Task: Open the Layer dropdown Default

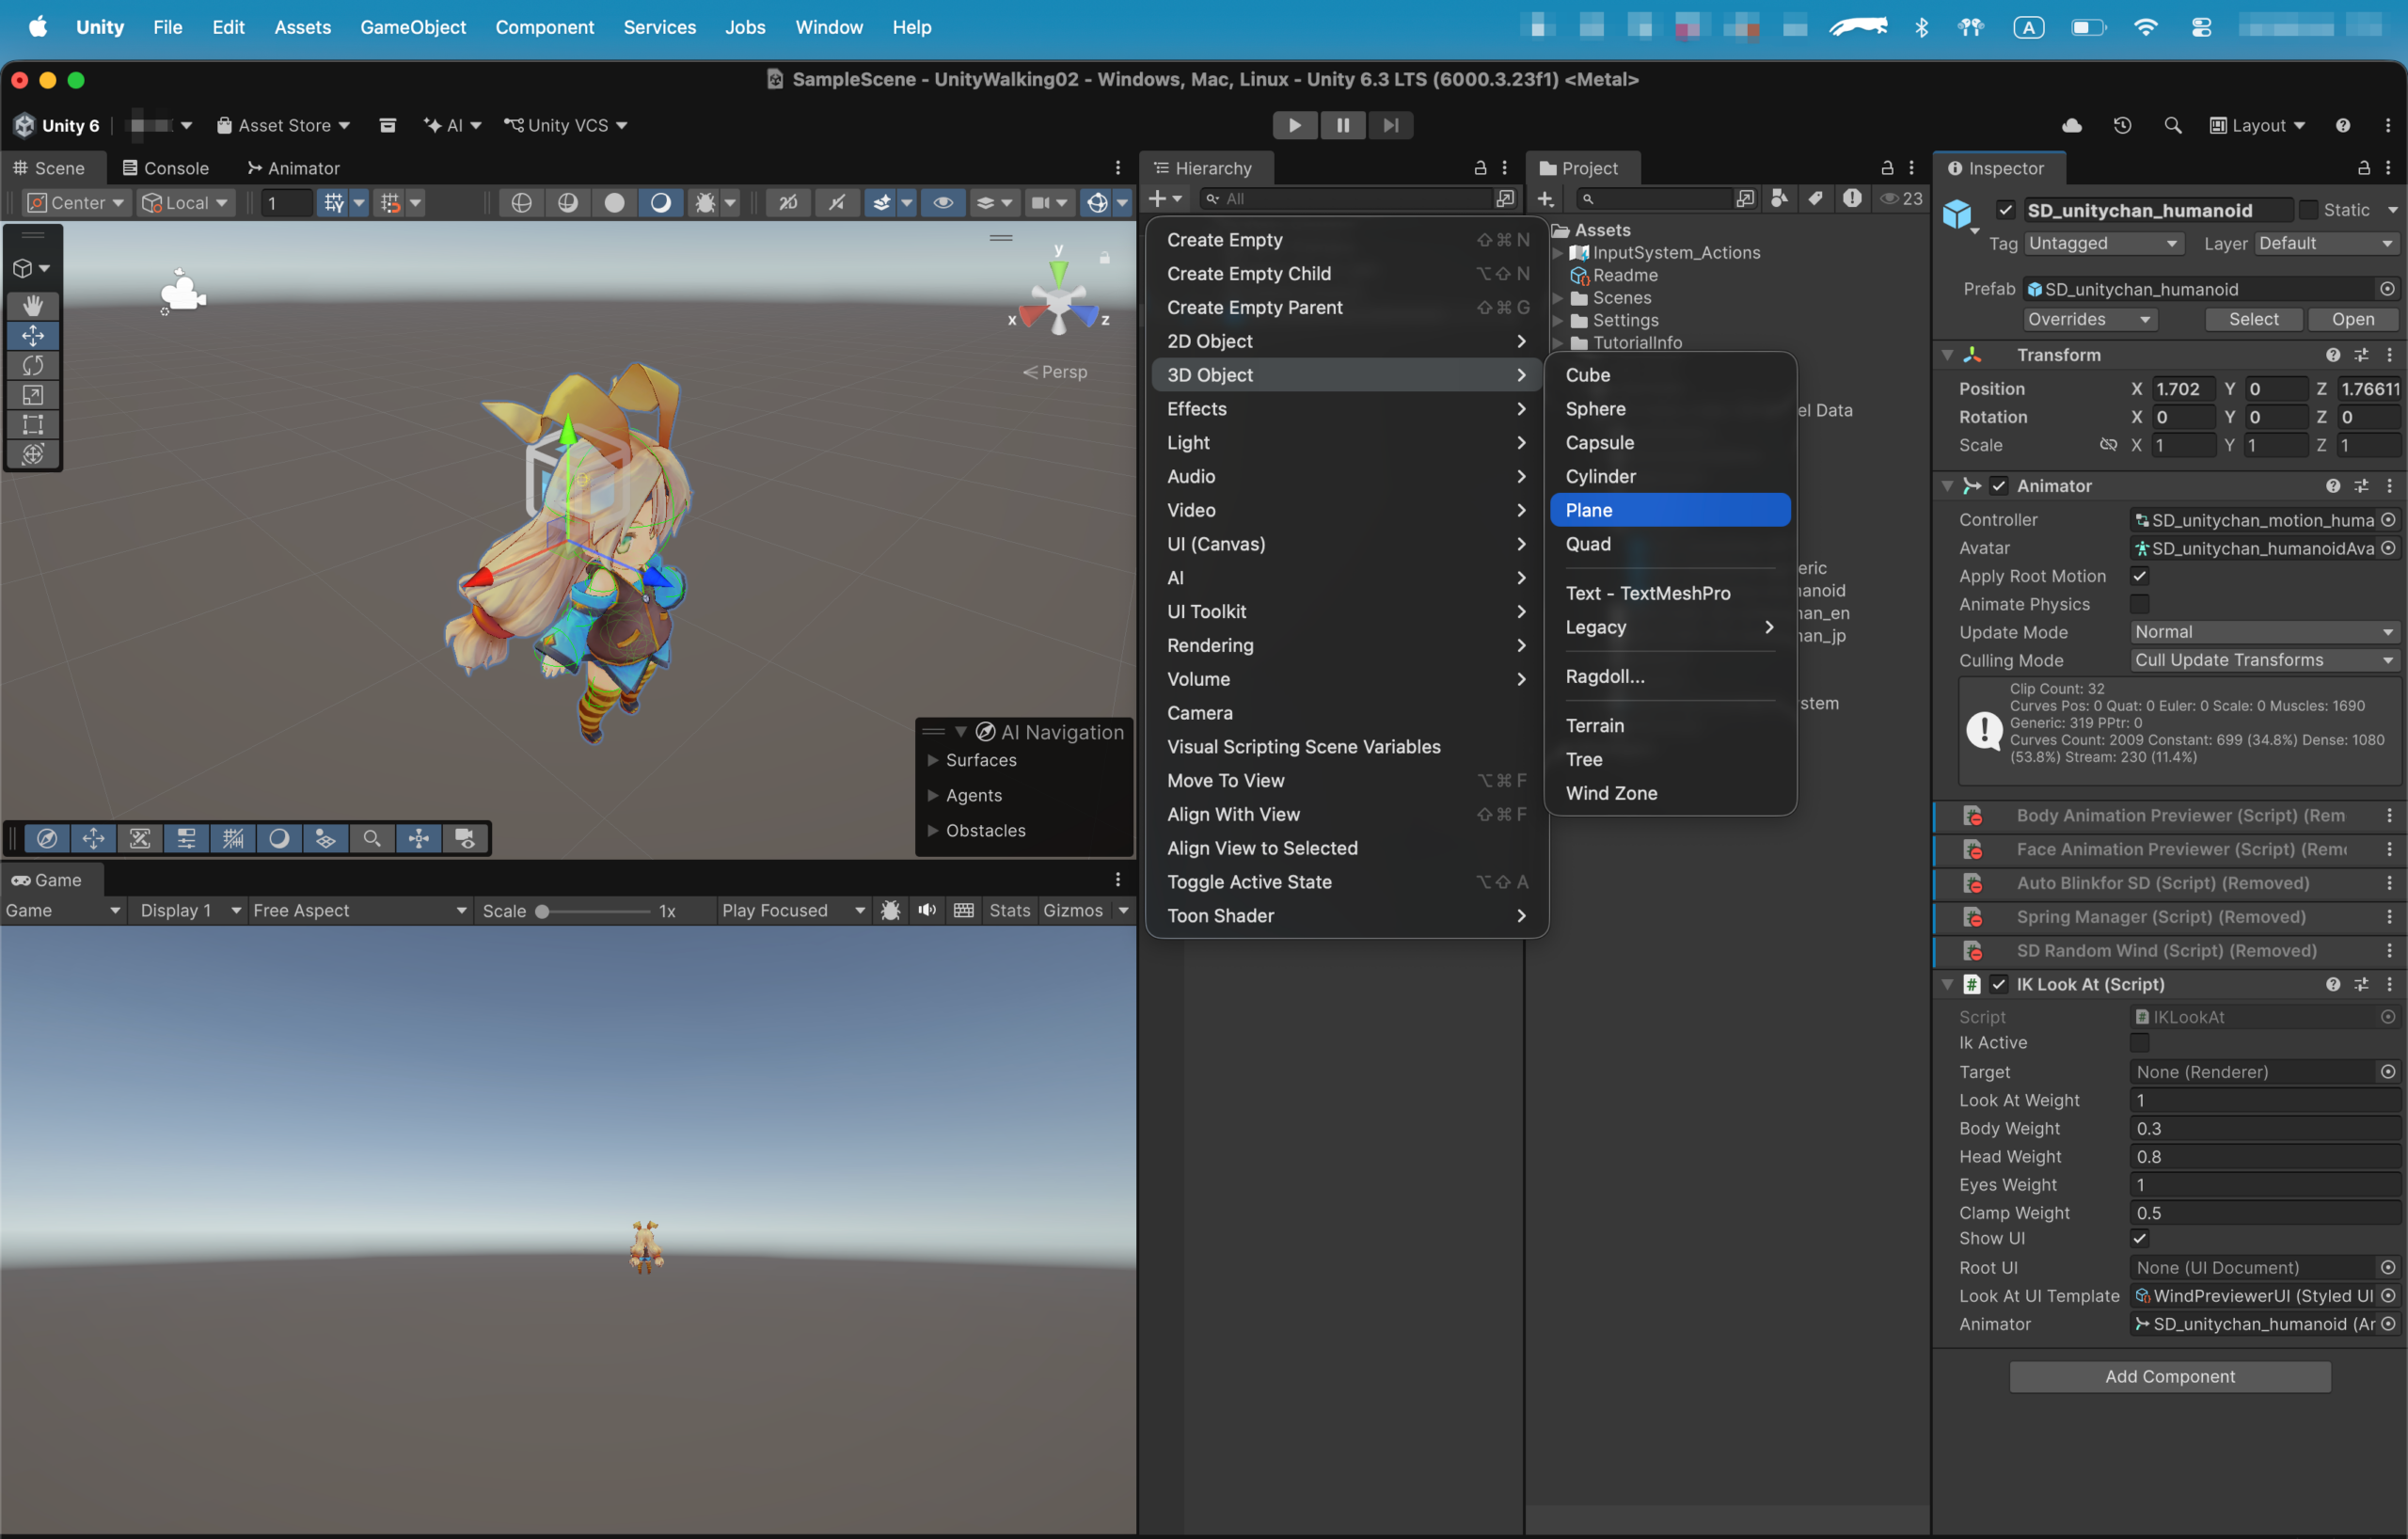Action: coord(2325,244)
